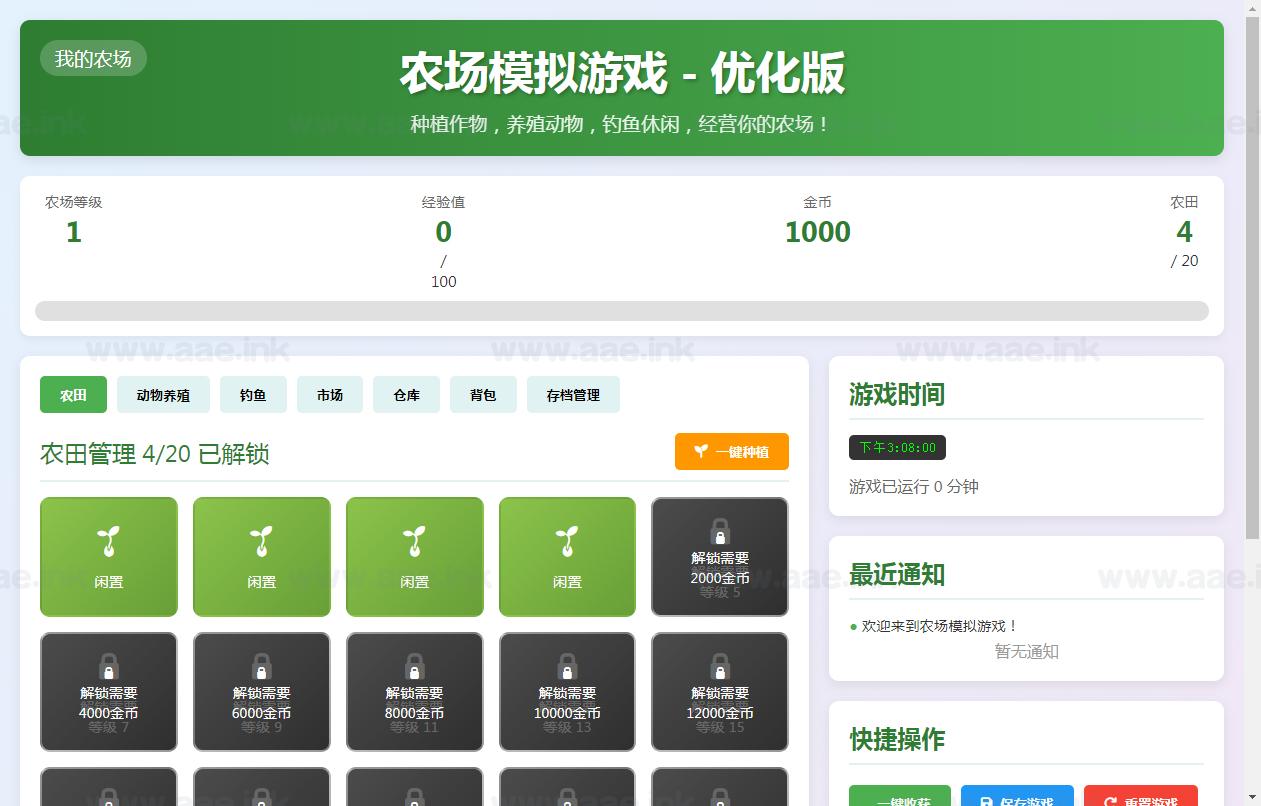1261x806 pixels.
Task: Click the 金币 value 1000
Action: [818, 232]
